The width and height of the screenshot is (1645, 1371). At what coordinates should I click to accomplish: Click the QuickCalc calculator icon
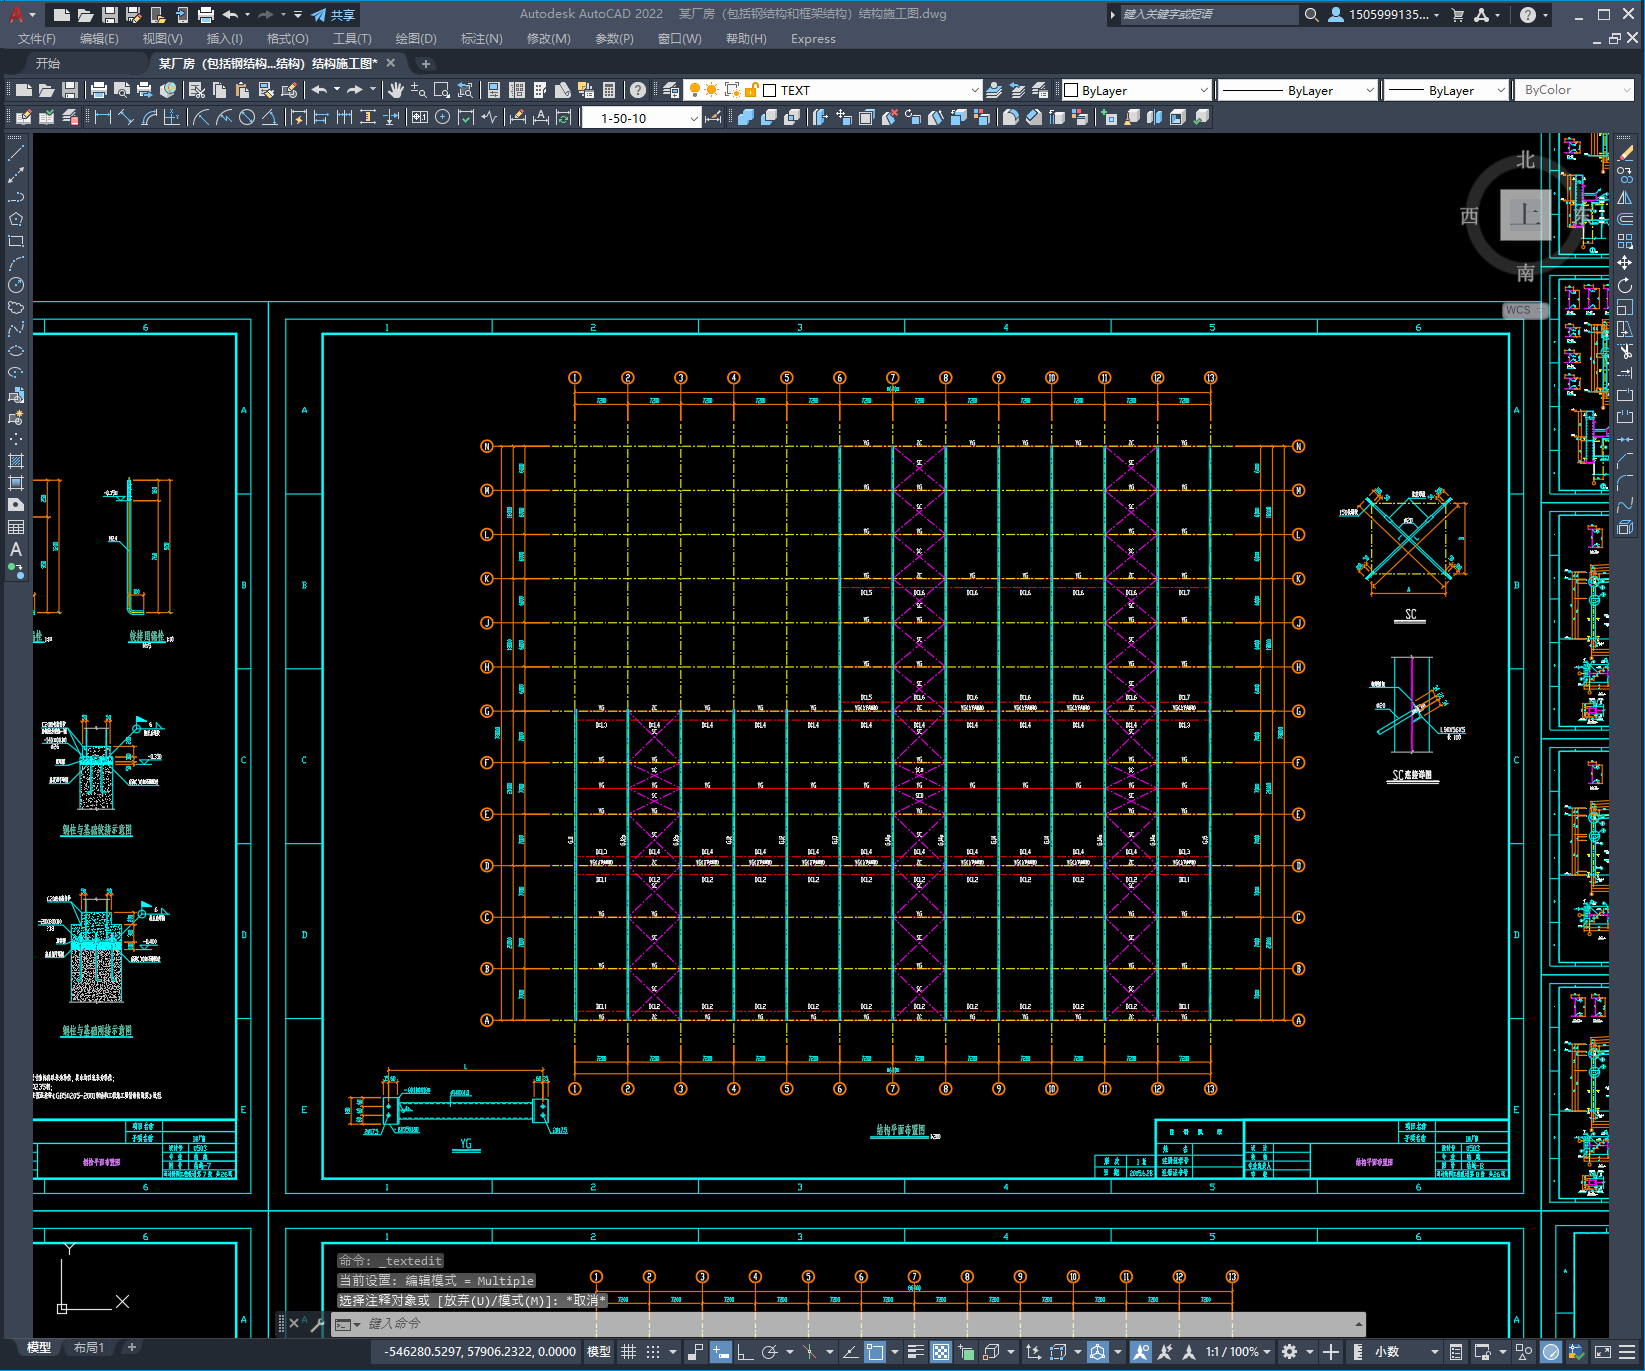(x=609, y=90)
